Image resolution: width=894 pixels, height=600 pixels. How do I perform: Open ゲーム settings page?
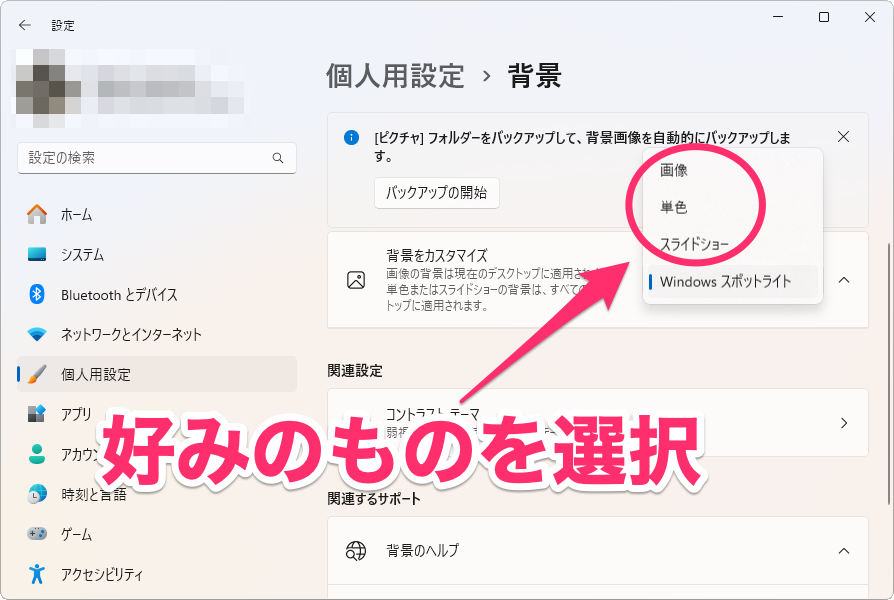[157, 534]
